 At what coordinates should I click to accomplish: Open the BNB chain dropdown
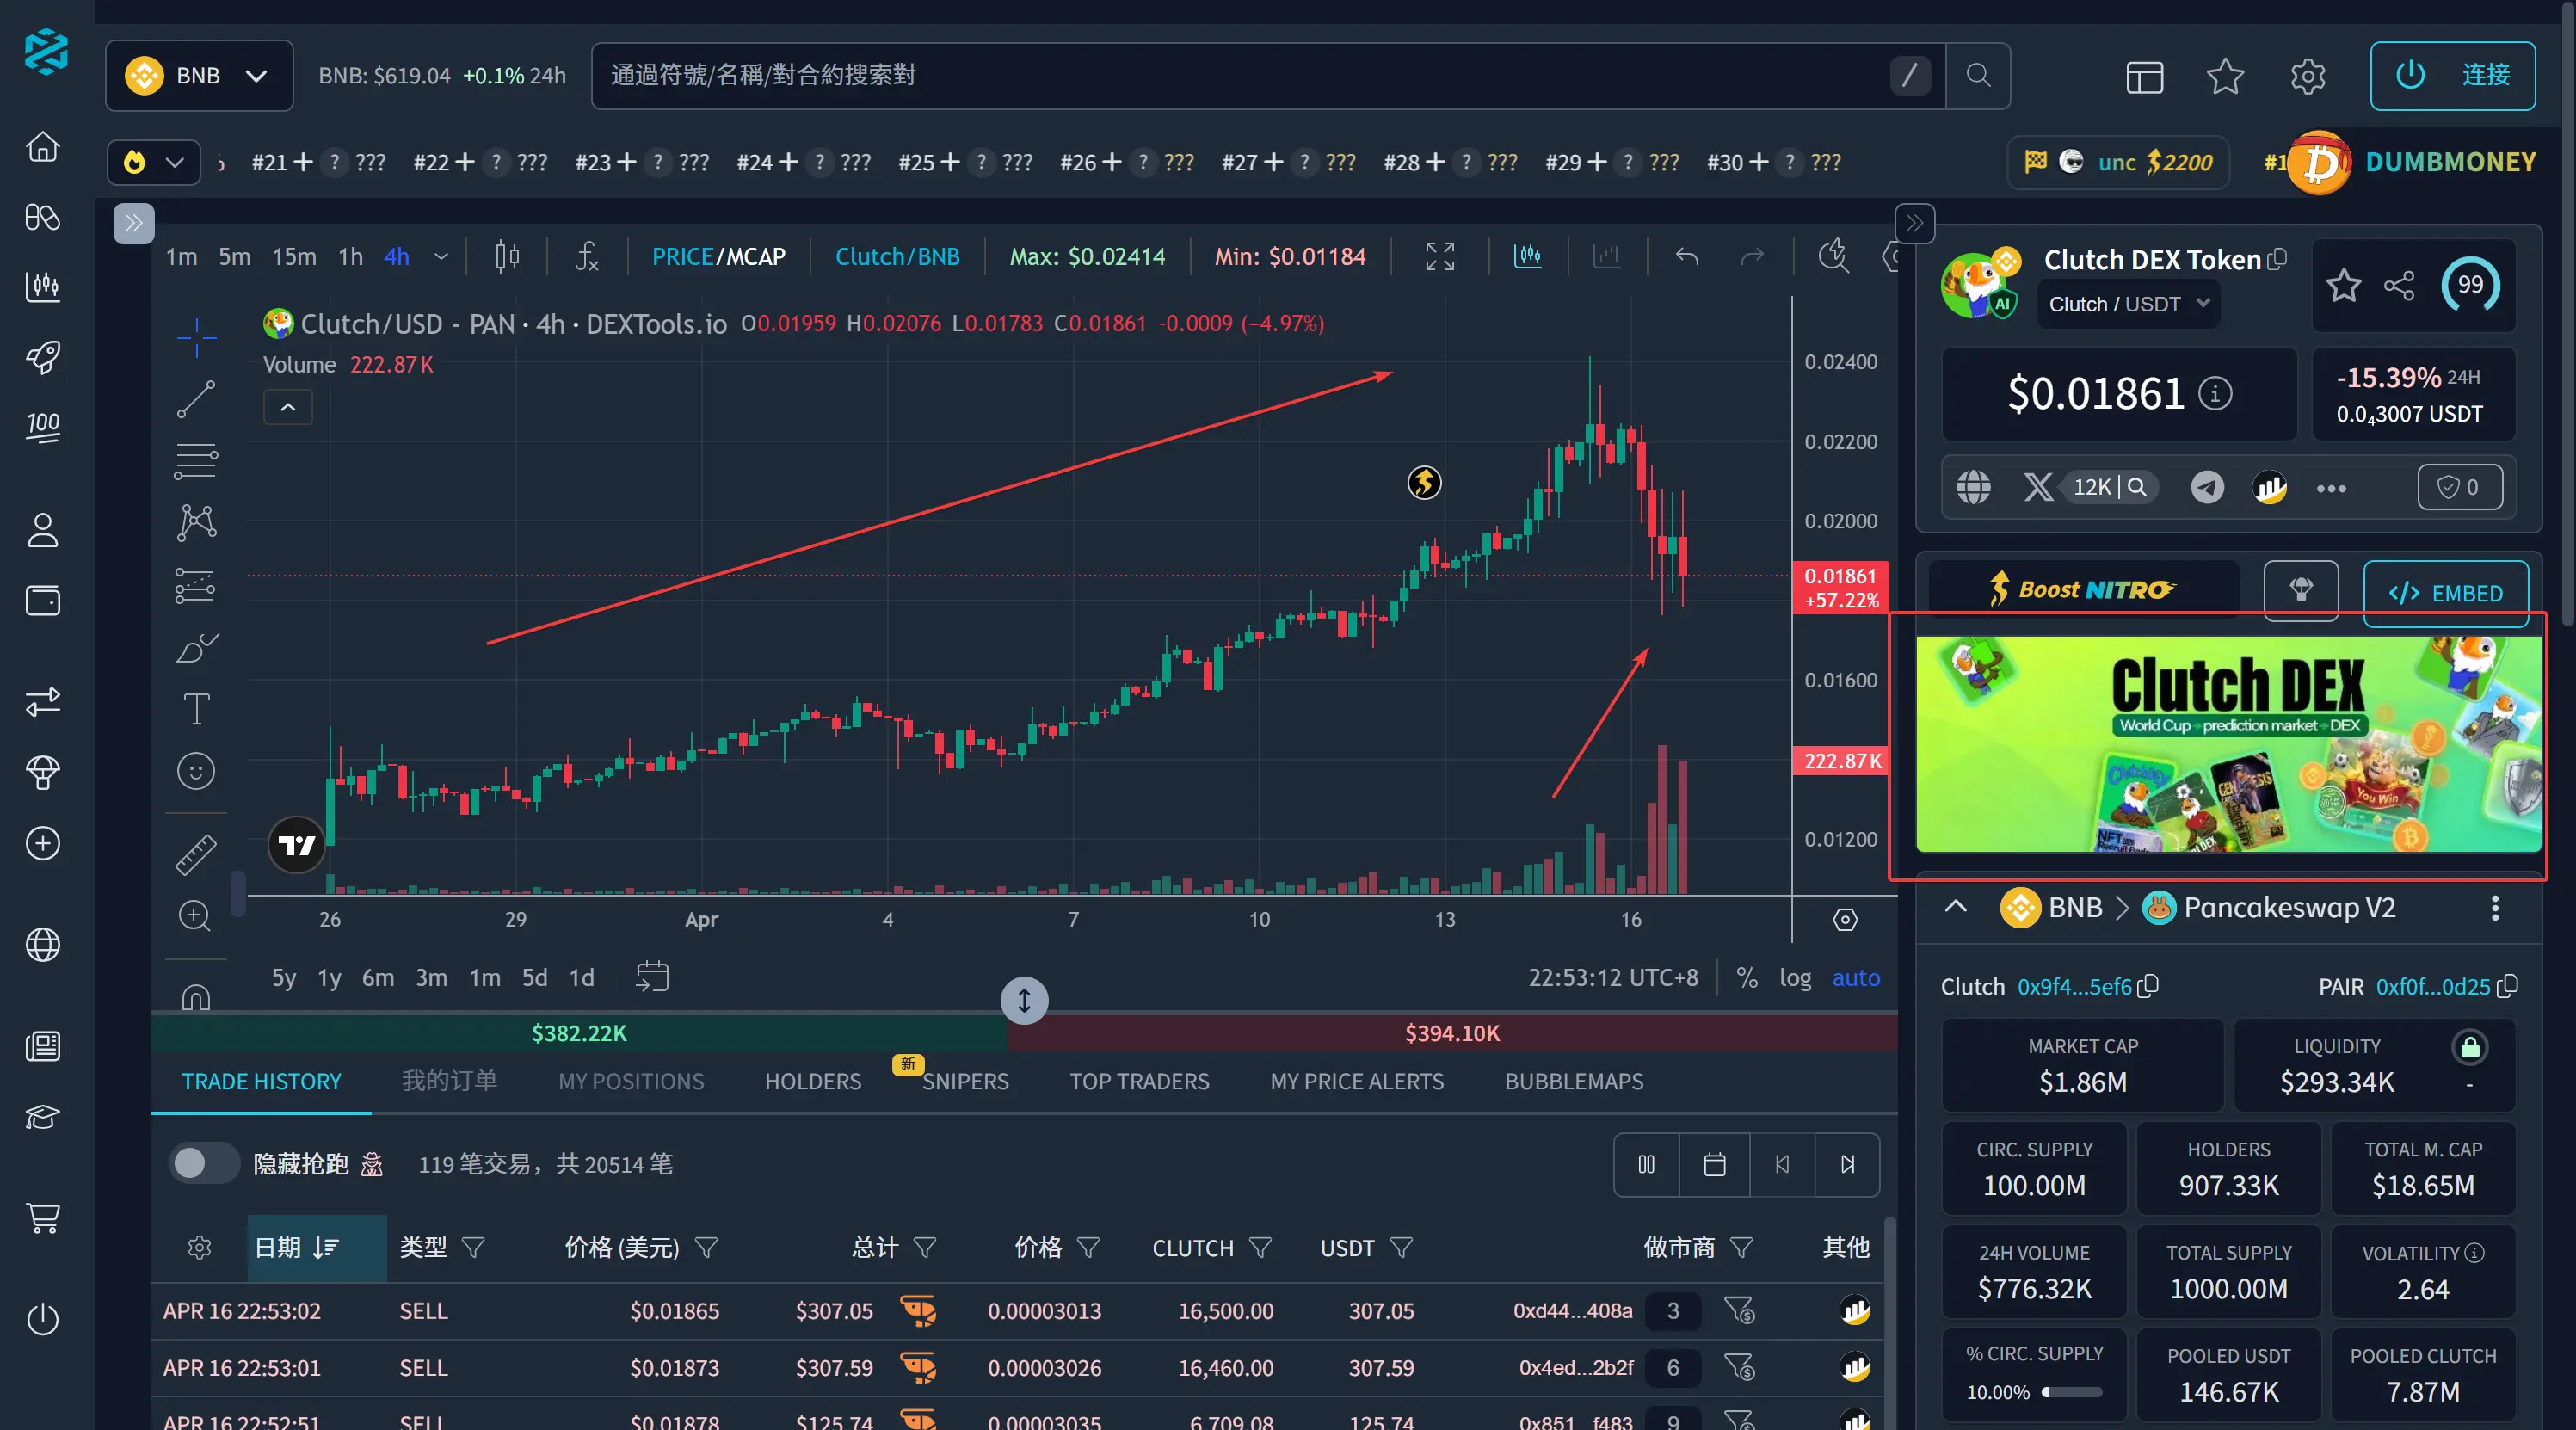click(199, 75)
